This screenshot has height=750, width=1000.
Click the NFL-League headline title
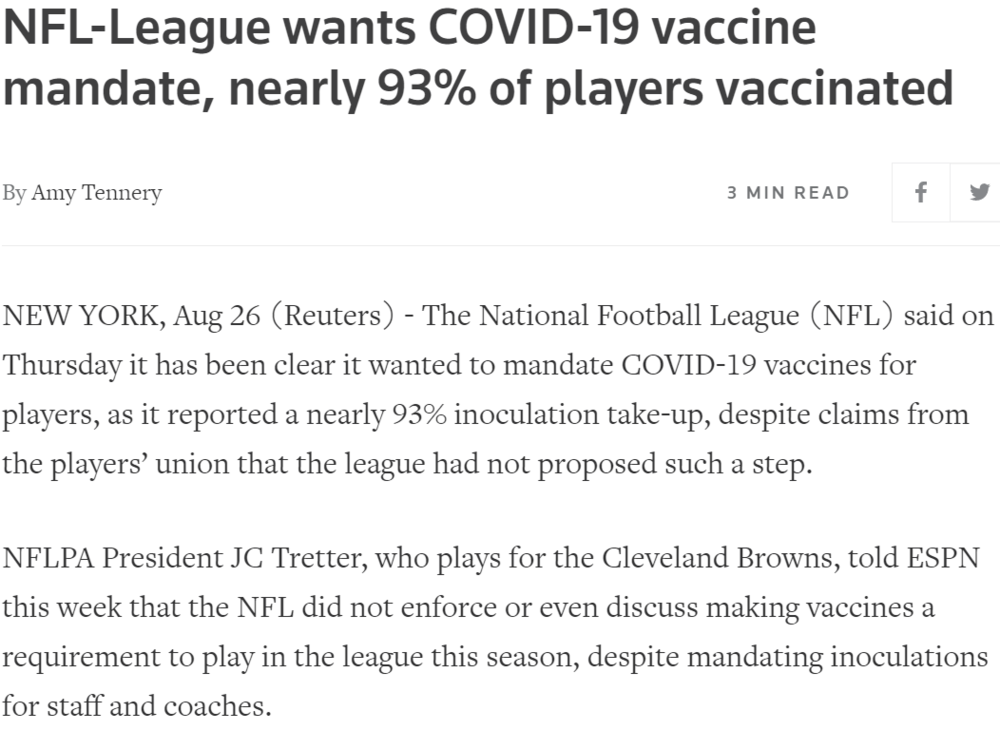[x=476, y=60]
